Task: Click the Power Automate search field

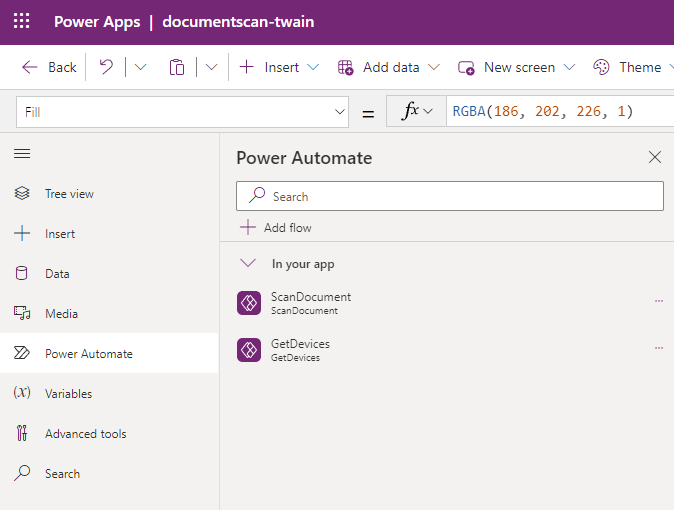Action: tap(450, 196)
